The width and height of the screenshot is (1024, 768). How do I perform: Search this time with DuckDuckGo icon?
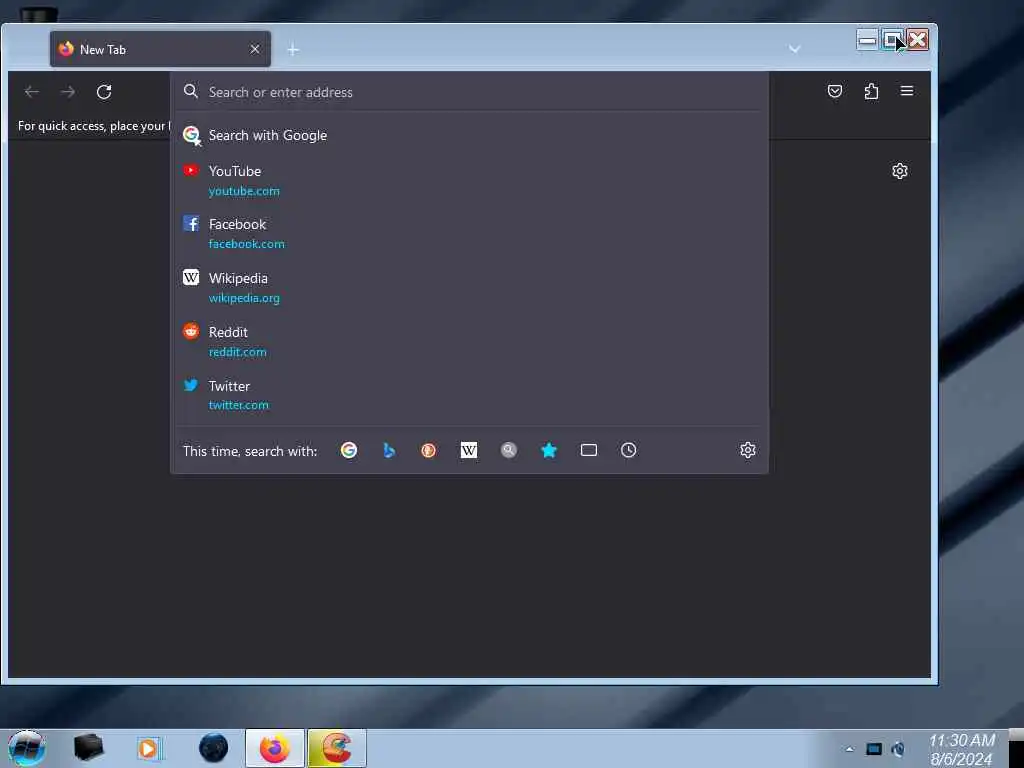click(428, 450)
